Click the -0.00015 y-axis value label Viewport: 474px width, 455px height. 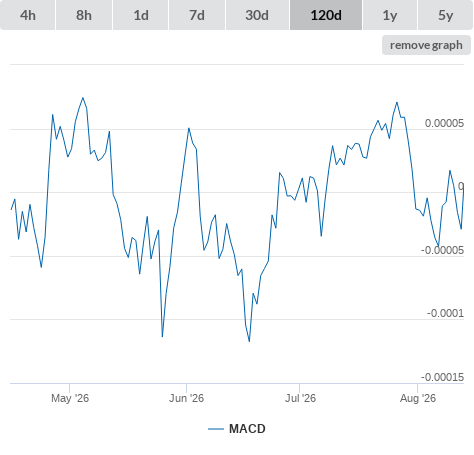click(442, 377)
